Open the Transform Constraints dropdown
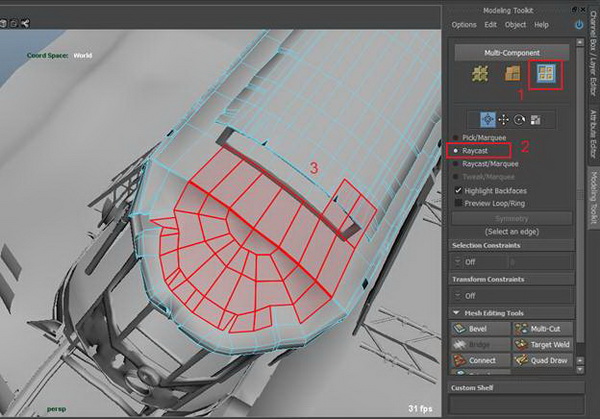Viewport: 600px width, 419px height. (510, 296)
